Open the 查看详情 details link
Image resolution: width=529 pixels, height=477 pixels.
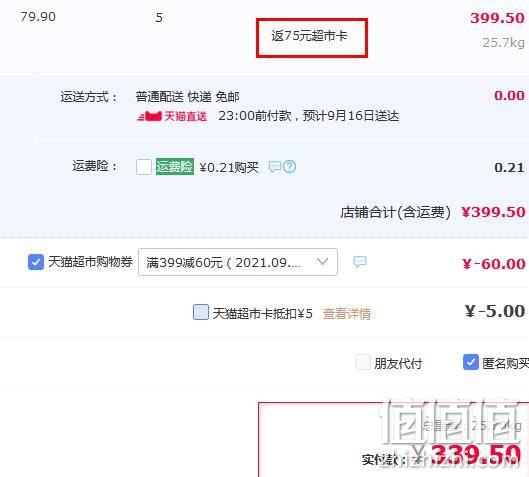pyautogui.click(x=347, y=313)
